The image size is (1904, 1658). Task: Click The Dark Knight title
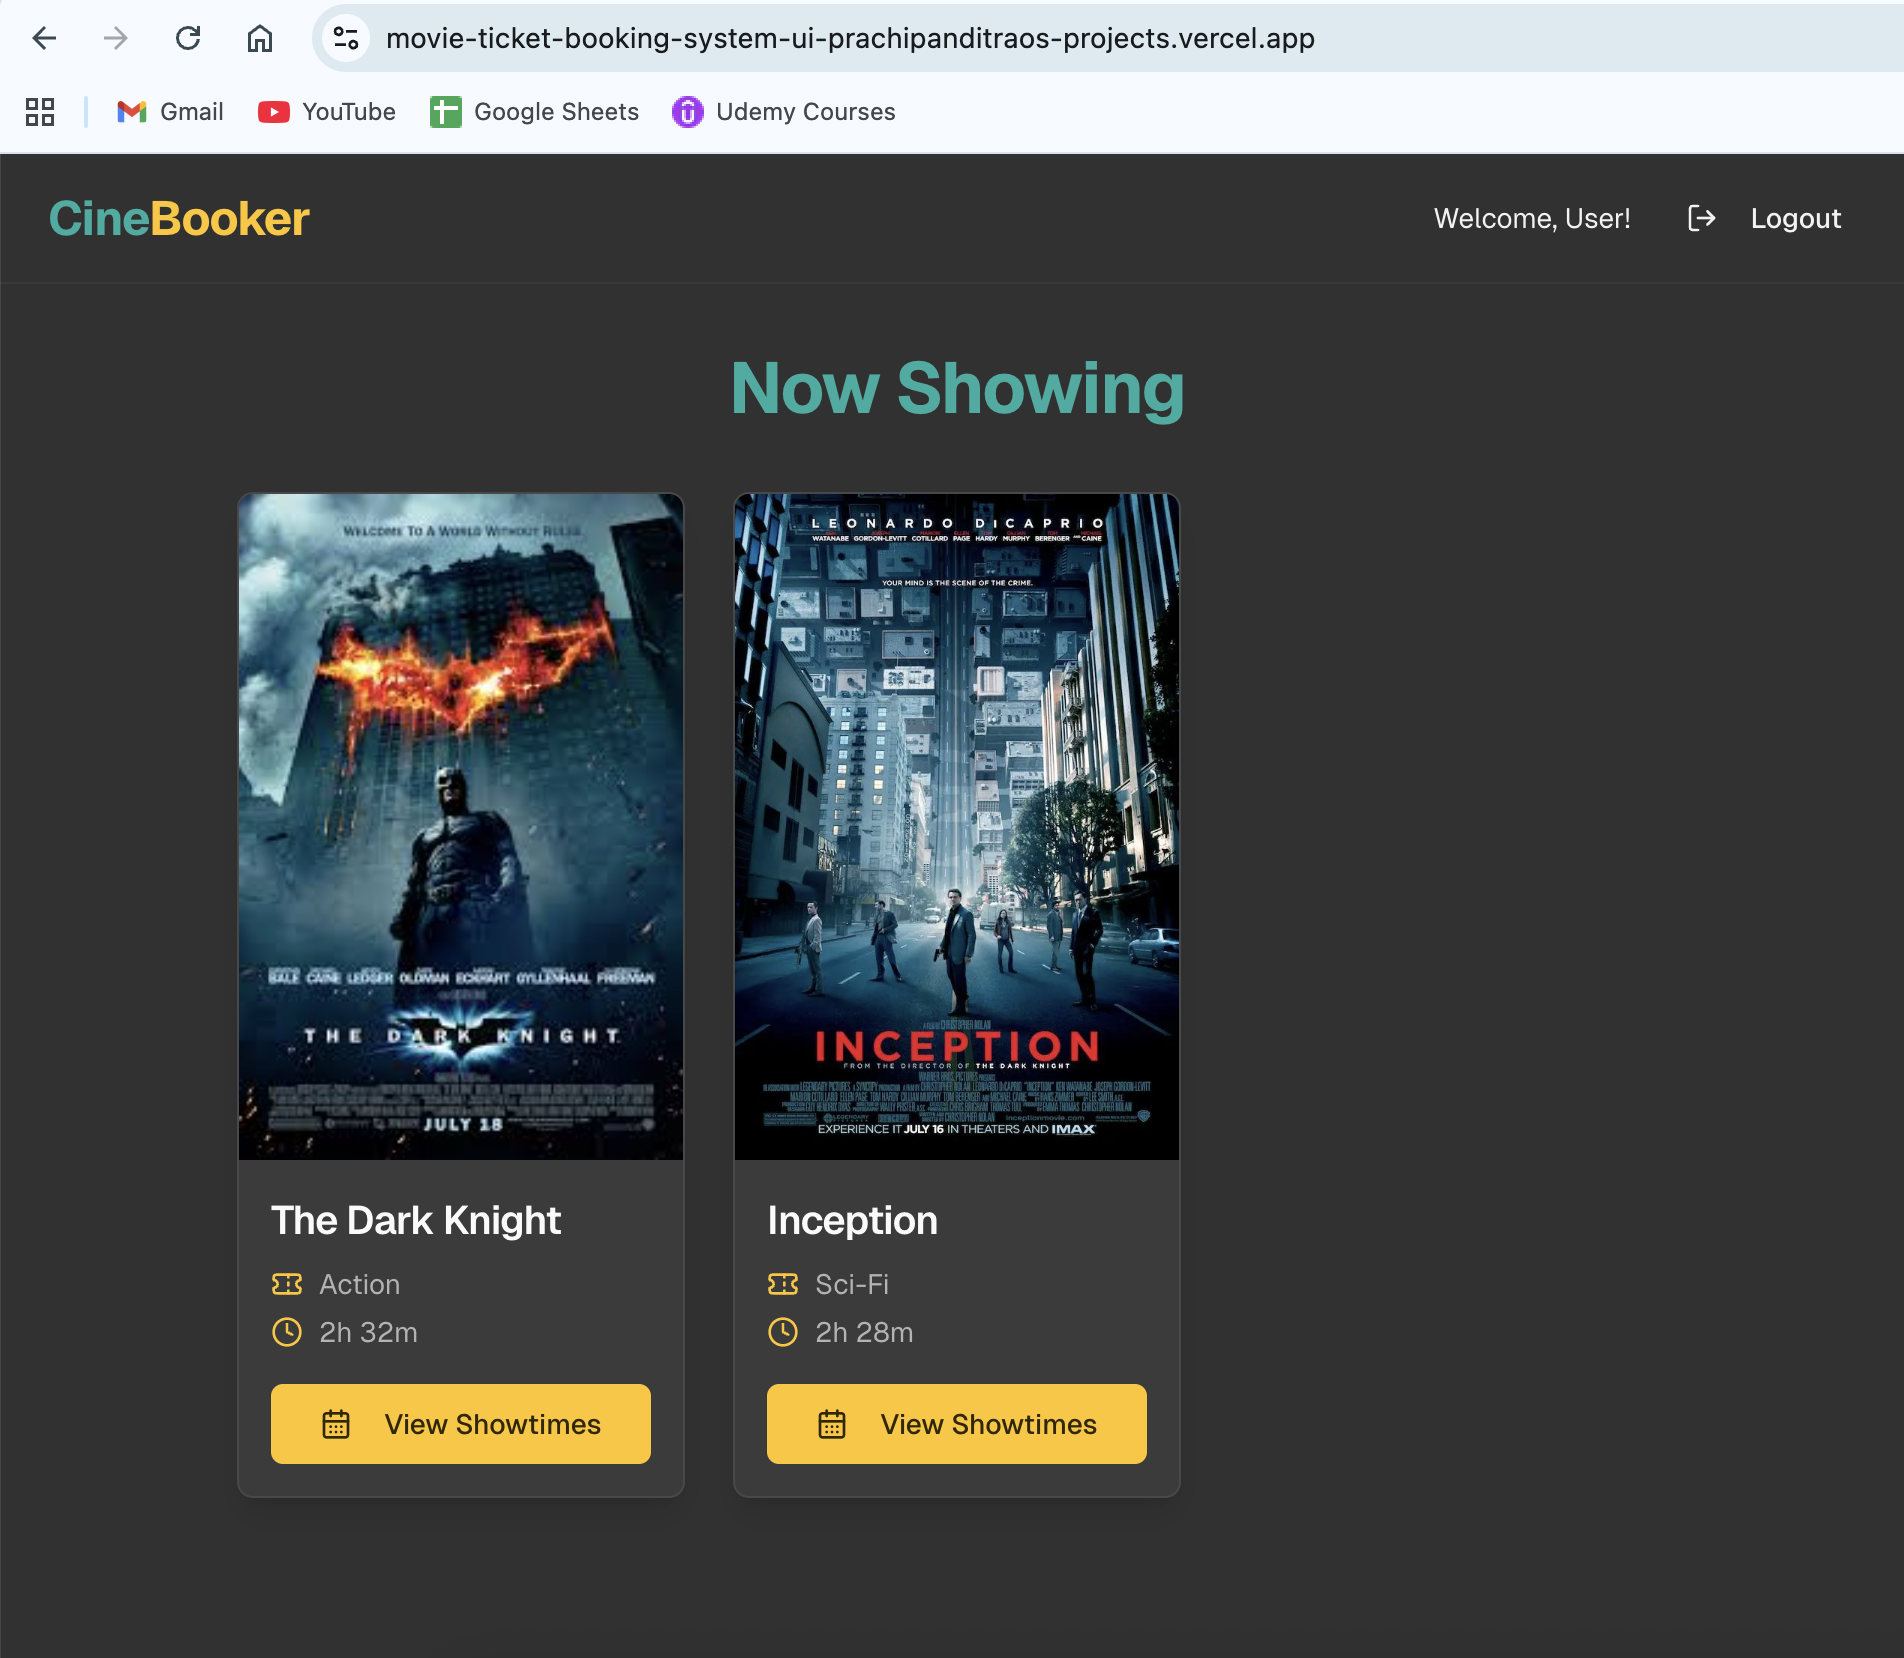click(416, 1220)
